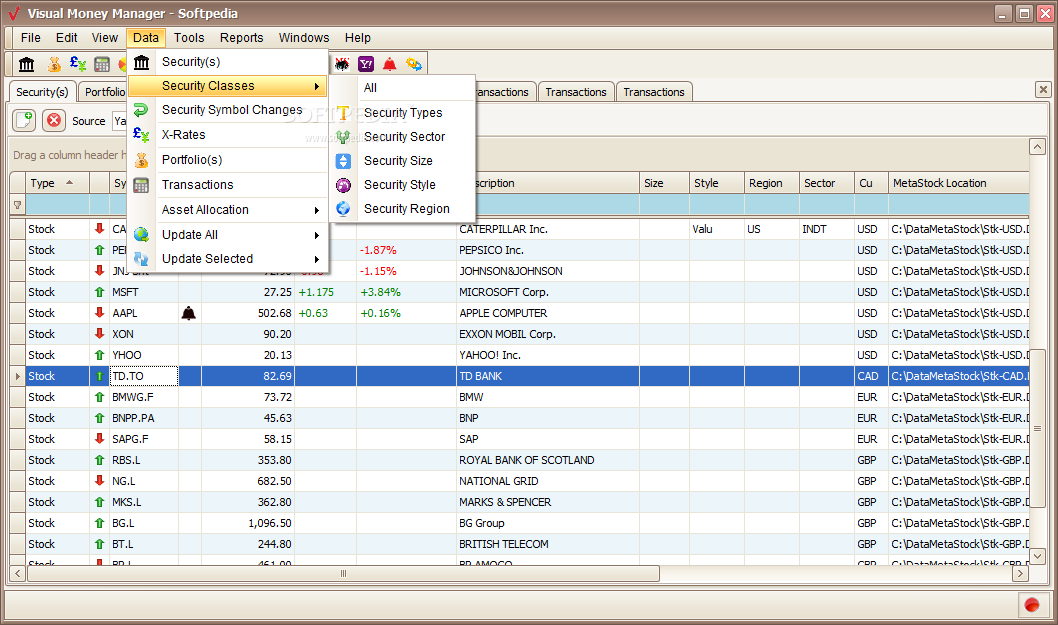The image size is (1058, 625).
Task: Choose All in the Security Classes submenu
Action: (403, 88)
